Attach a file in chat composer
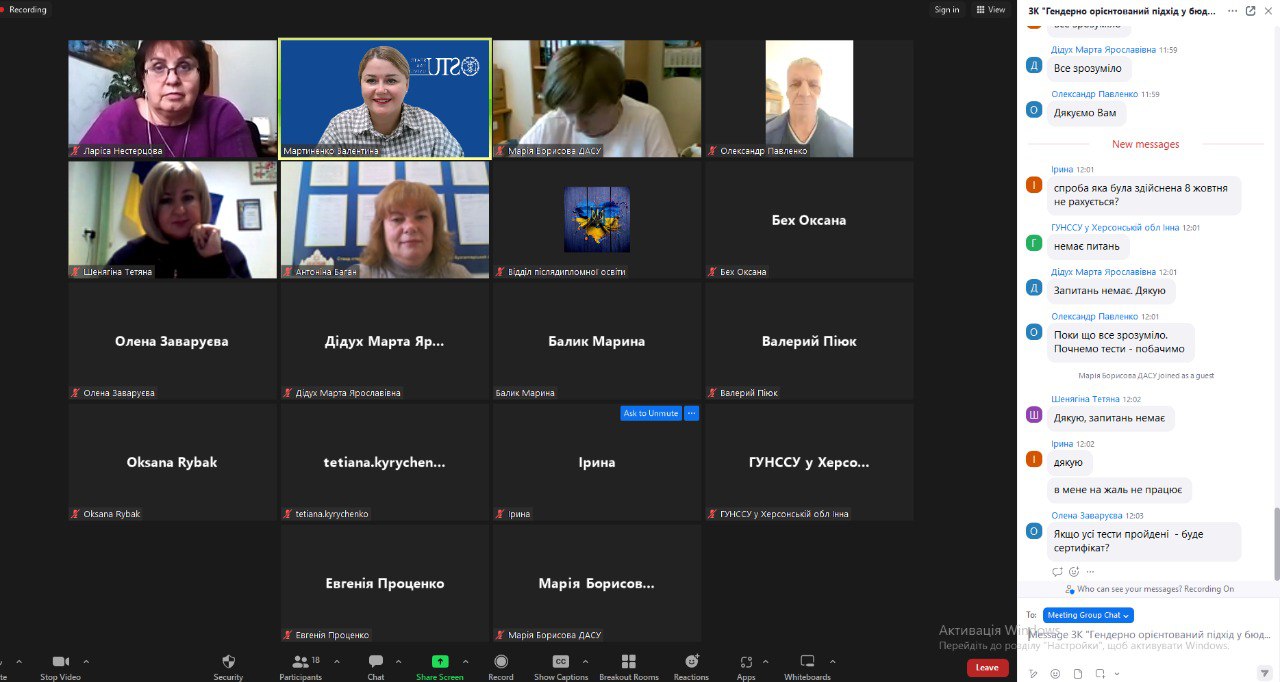1280x682 pixels. [1077, 674]
